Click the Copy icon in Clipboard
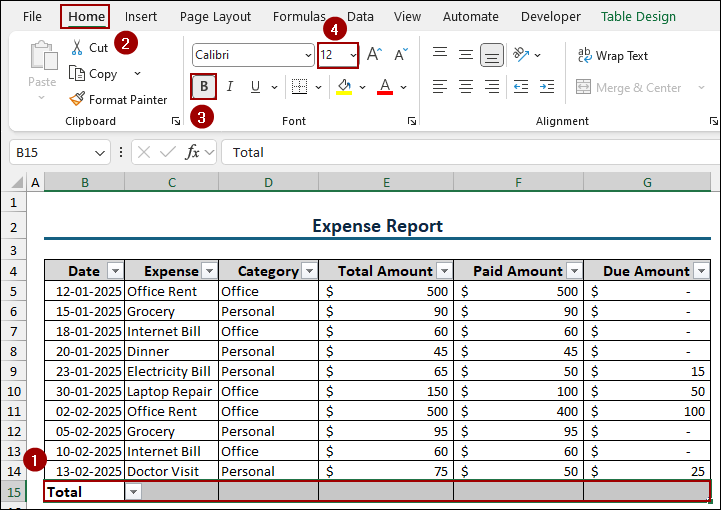 coord(77,74)
